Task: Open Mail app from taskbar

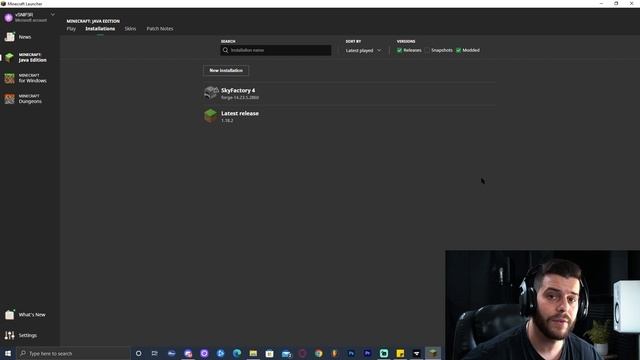Action: point(286,353)
